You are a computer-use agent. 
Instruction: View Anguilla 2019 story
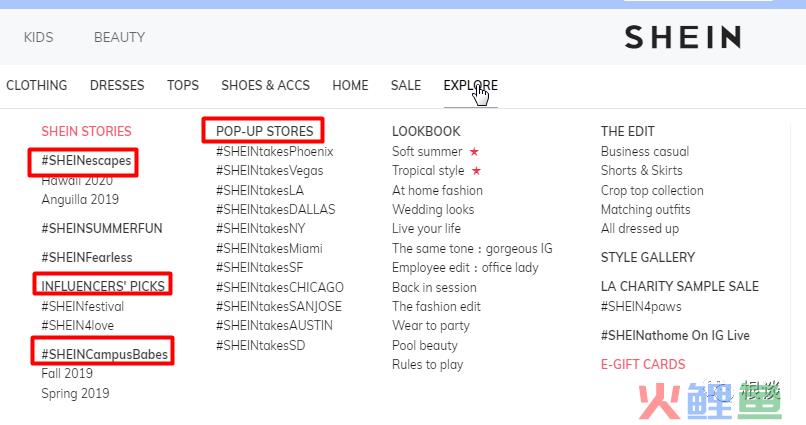coord(80,199)
